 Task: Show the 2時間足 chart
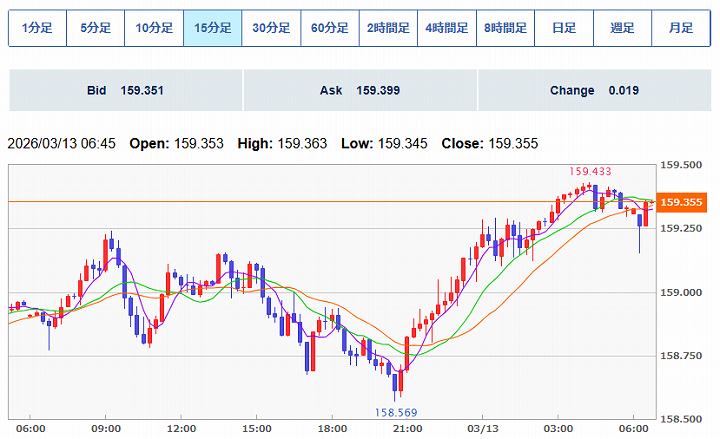point(388,29)
